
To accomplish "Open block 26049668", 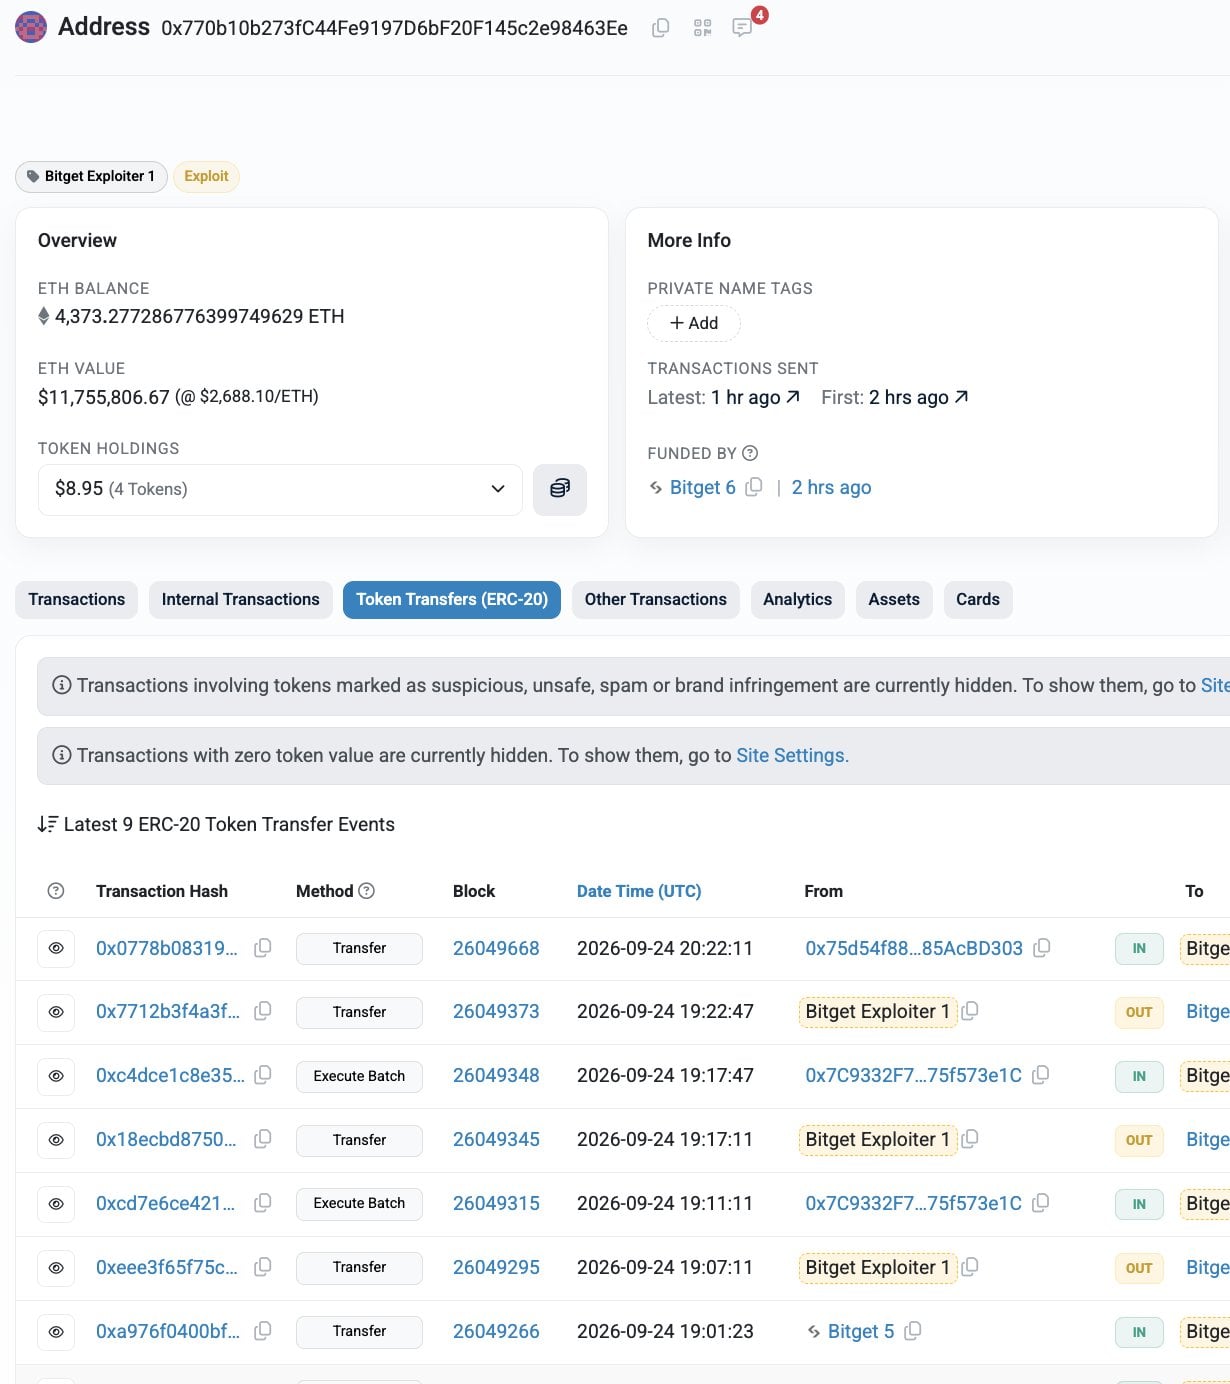I will coord(496,948).
